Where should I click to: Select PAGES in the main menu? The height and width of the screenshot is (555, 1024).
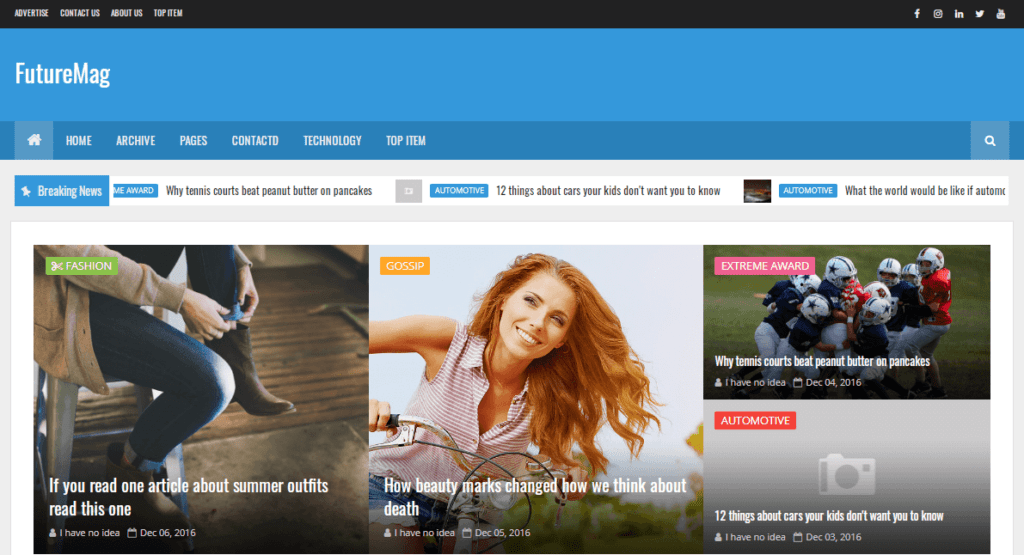(x=193, y=140)
